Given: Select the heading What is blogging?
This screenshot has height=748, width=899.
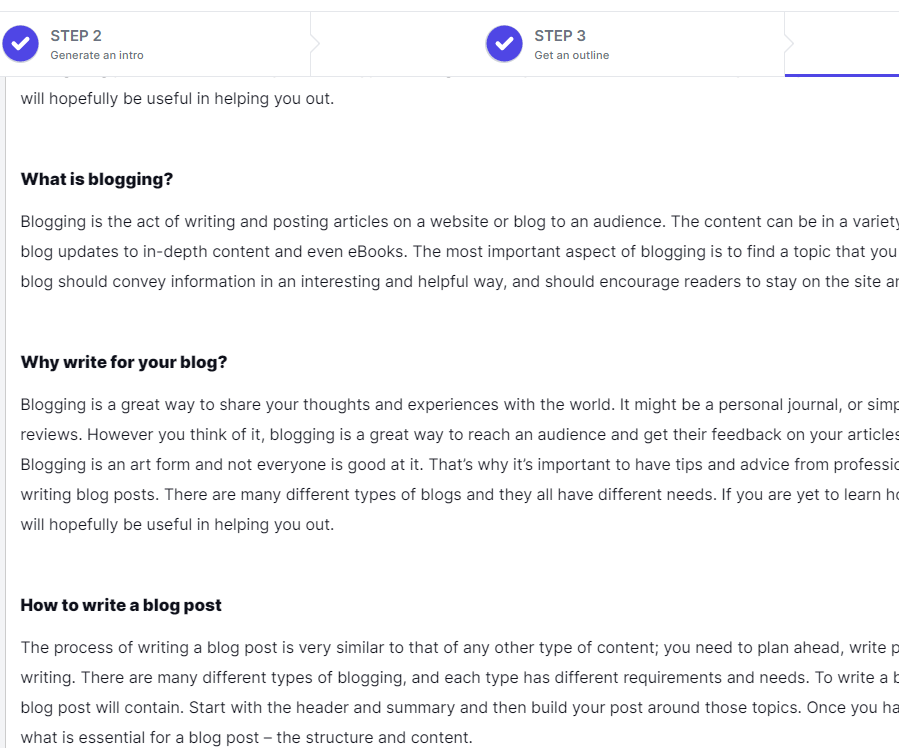Looking at the screenshot, I should coord(96,178).
